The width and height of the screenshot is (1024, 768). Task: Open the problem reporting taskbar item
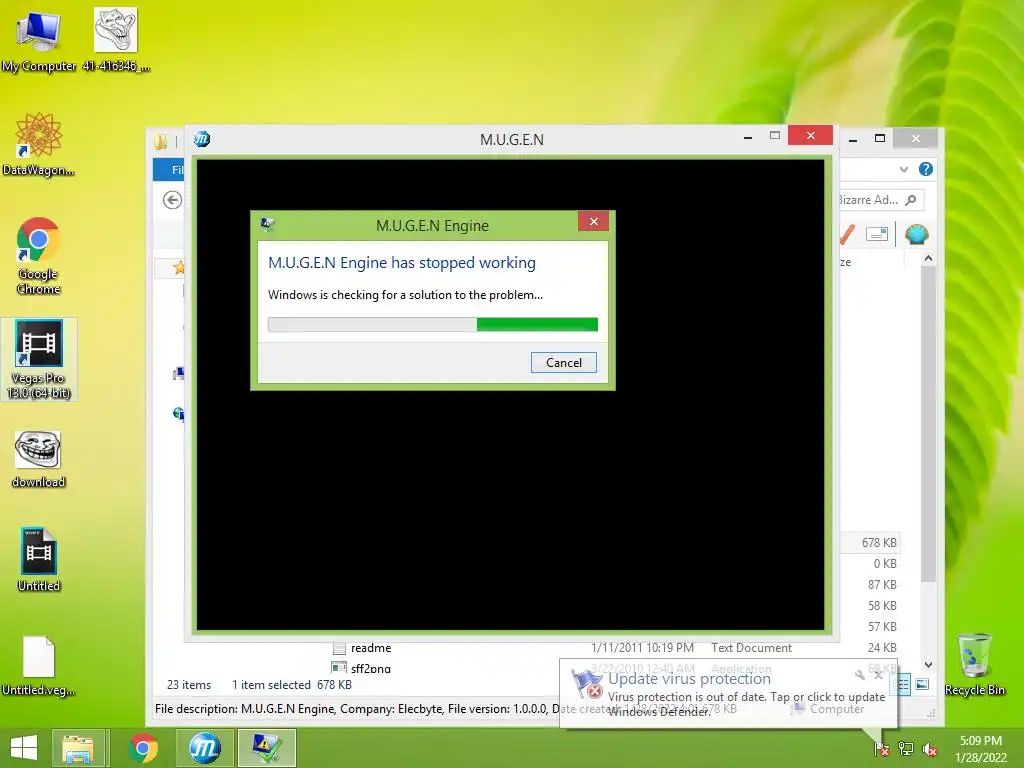[266, 748]
